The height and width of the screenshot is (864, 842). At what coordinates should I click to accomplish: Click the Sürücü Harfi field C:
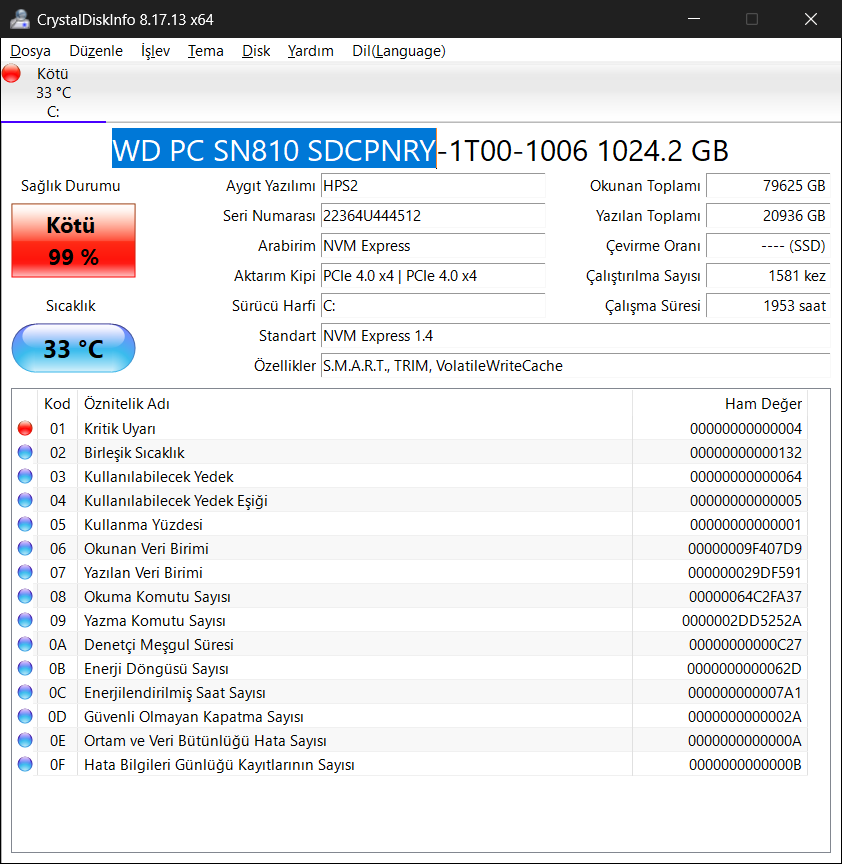[x=433, y=306]
